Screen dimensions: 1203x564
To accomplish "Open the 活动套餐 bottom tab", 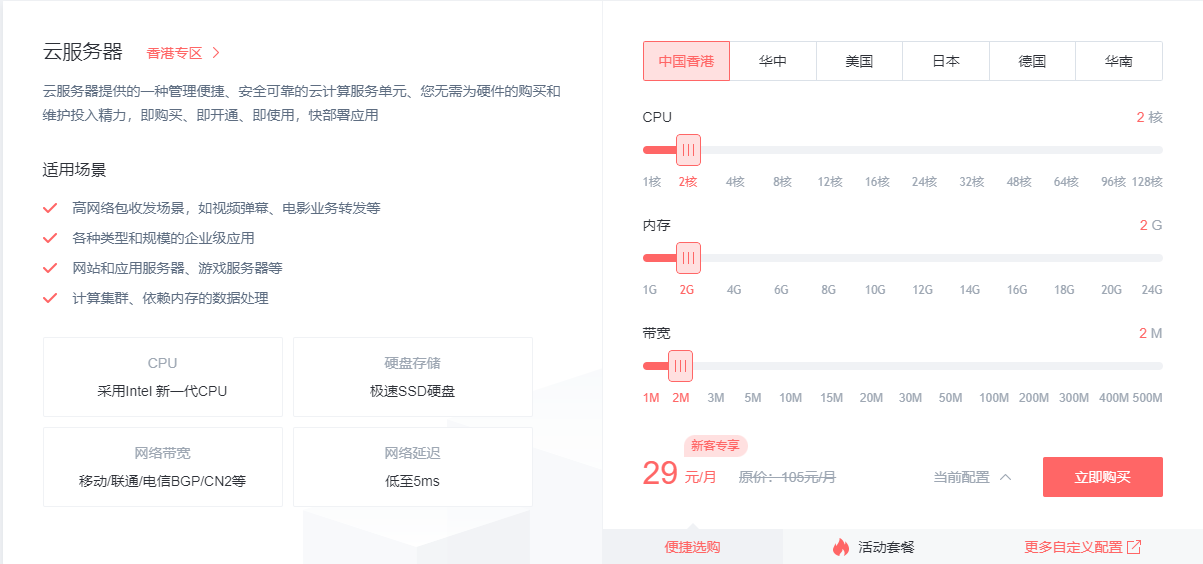I will tap(872, 547).
